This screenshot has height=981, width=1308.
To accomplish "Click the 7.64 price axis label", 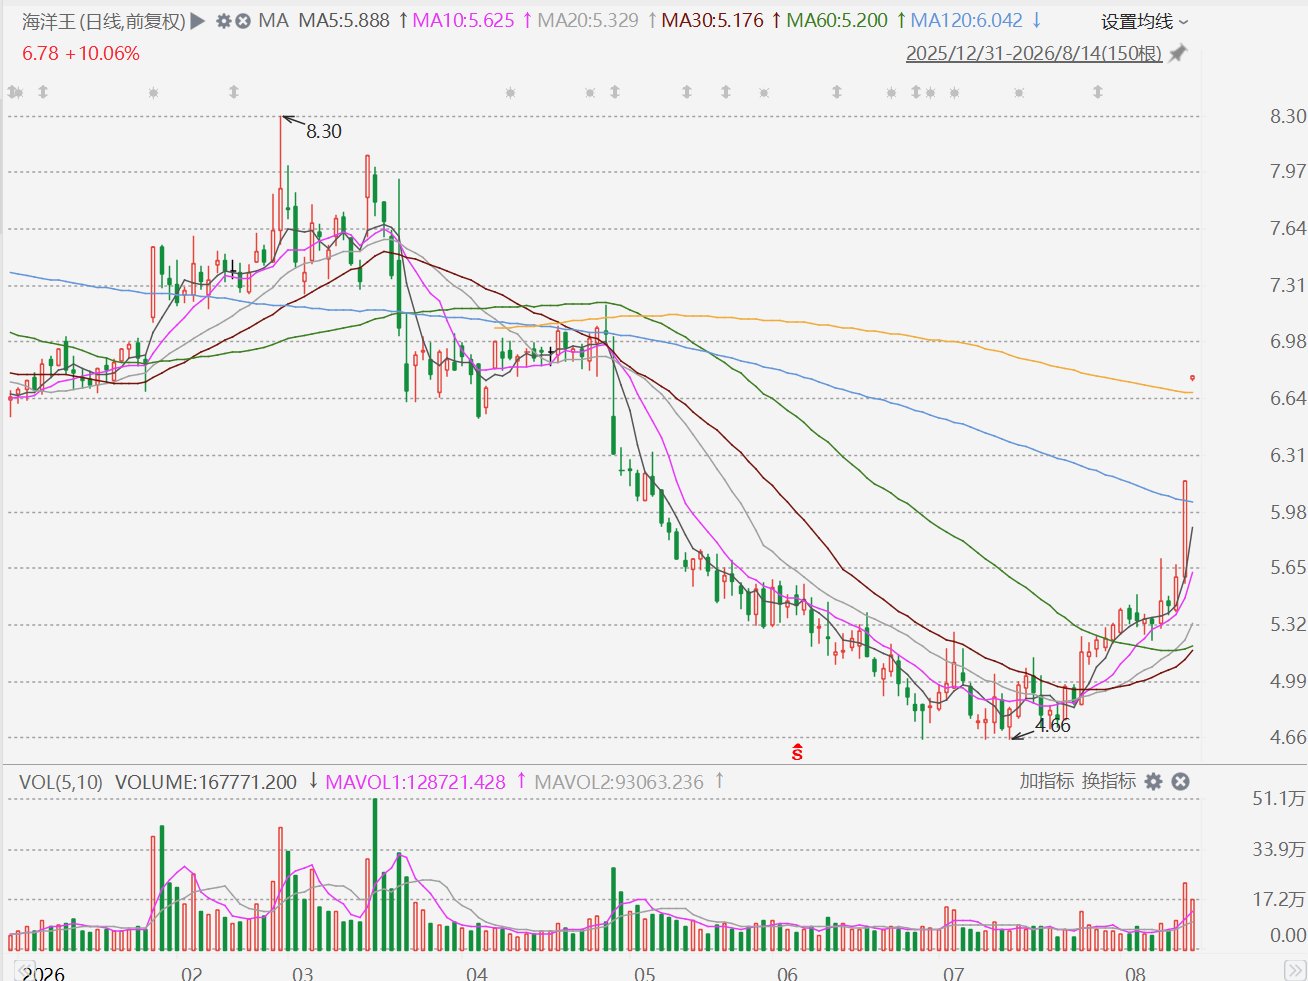I will (1288, 228).
